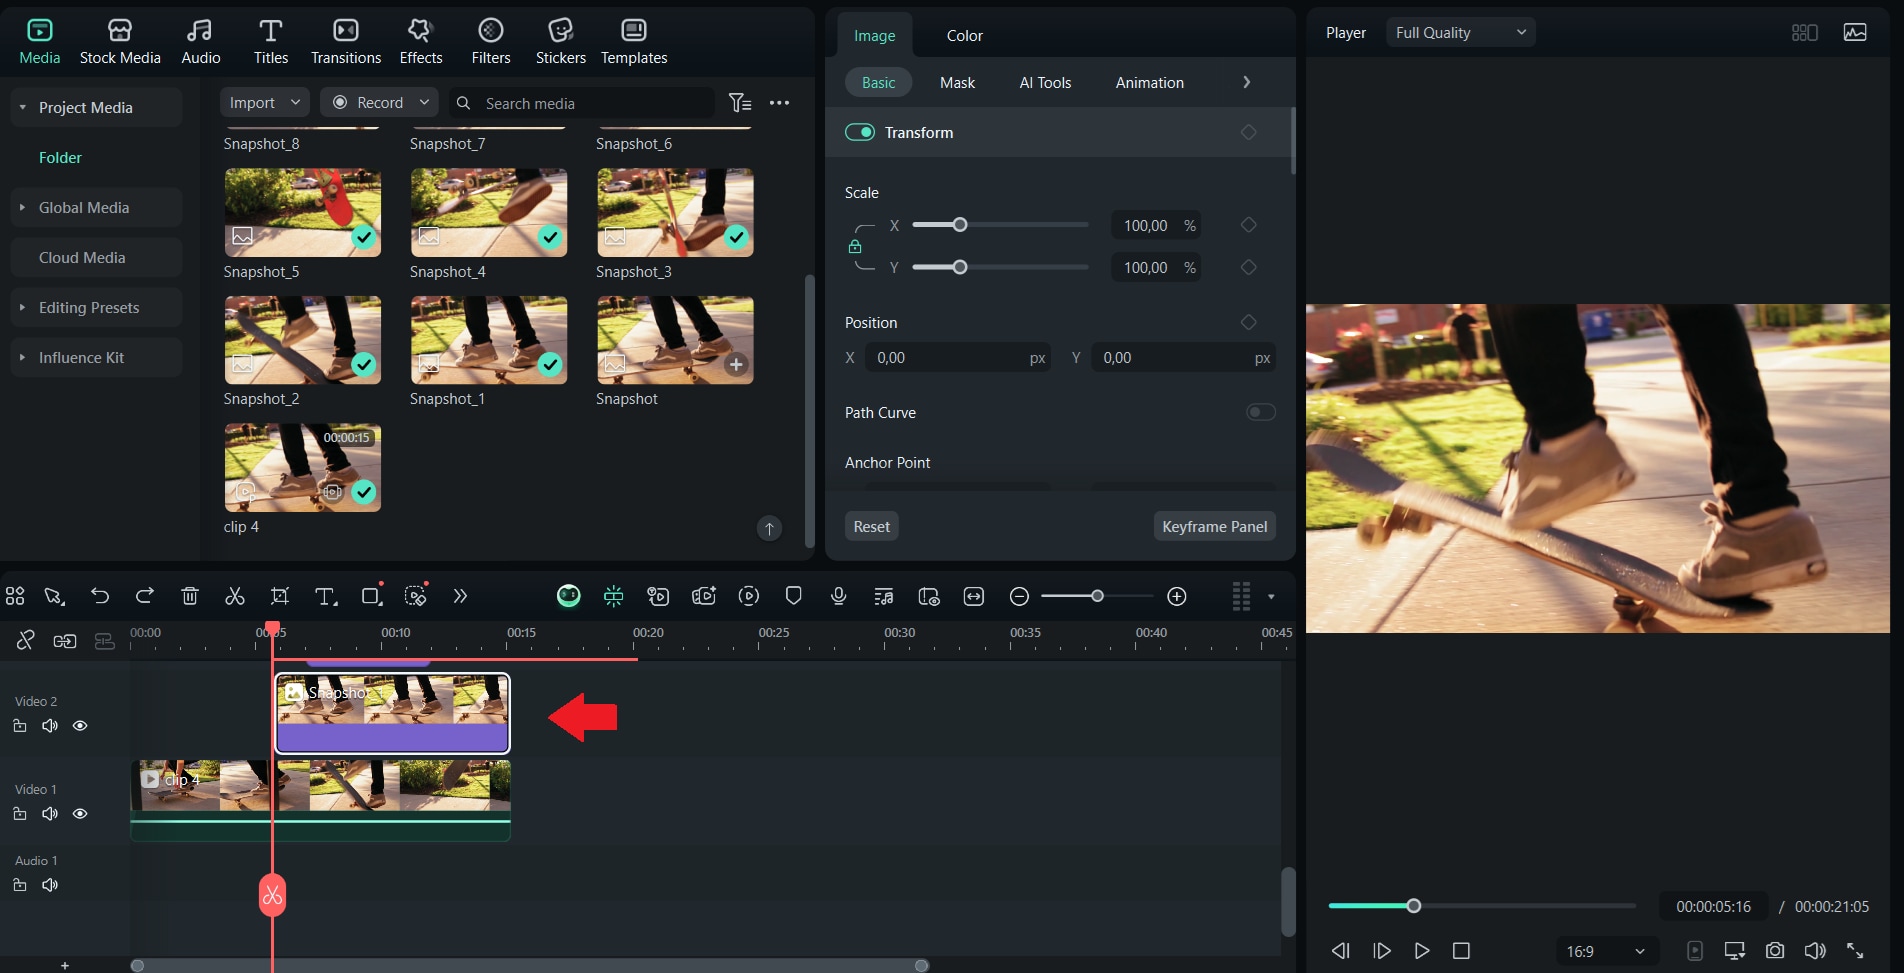
Task: Lock the Video 2 track
Action: [20, 726]
